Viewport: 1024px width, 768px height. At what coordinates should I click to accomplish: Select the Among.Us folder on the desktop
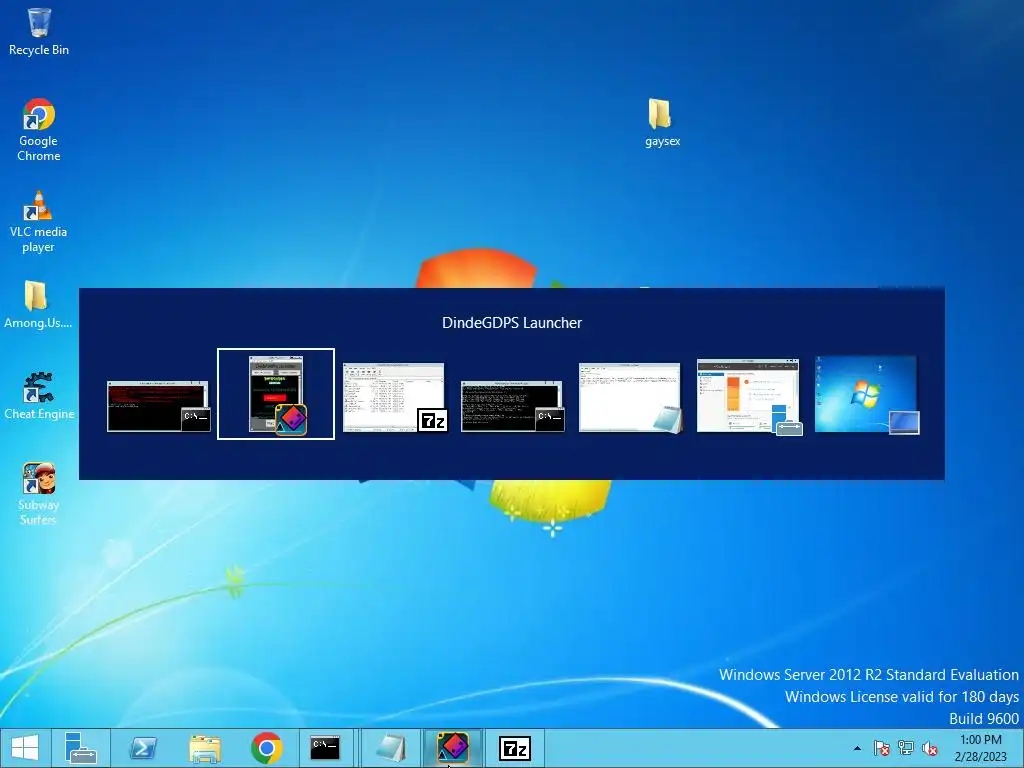coord(38,304)
